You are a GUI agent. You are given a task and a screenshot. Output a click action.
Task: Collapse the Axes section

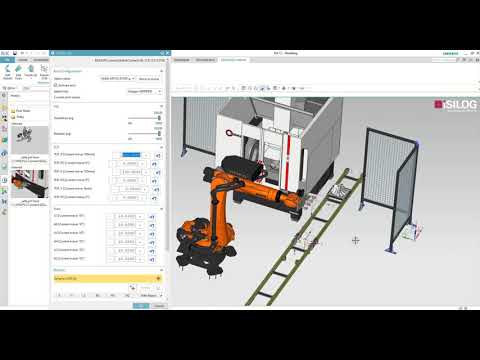[x=162, y=209]
